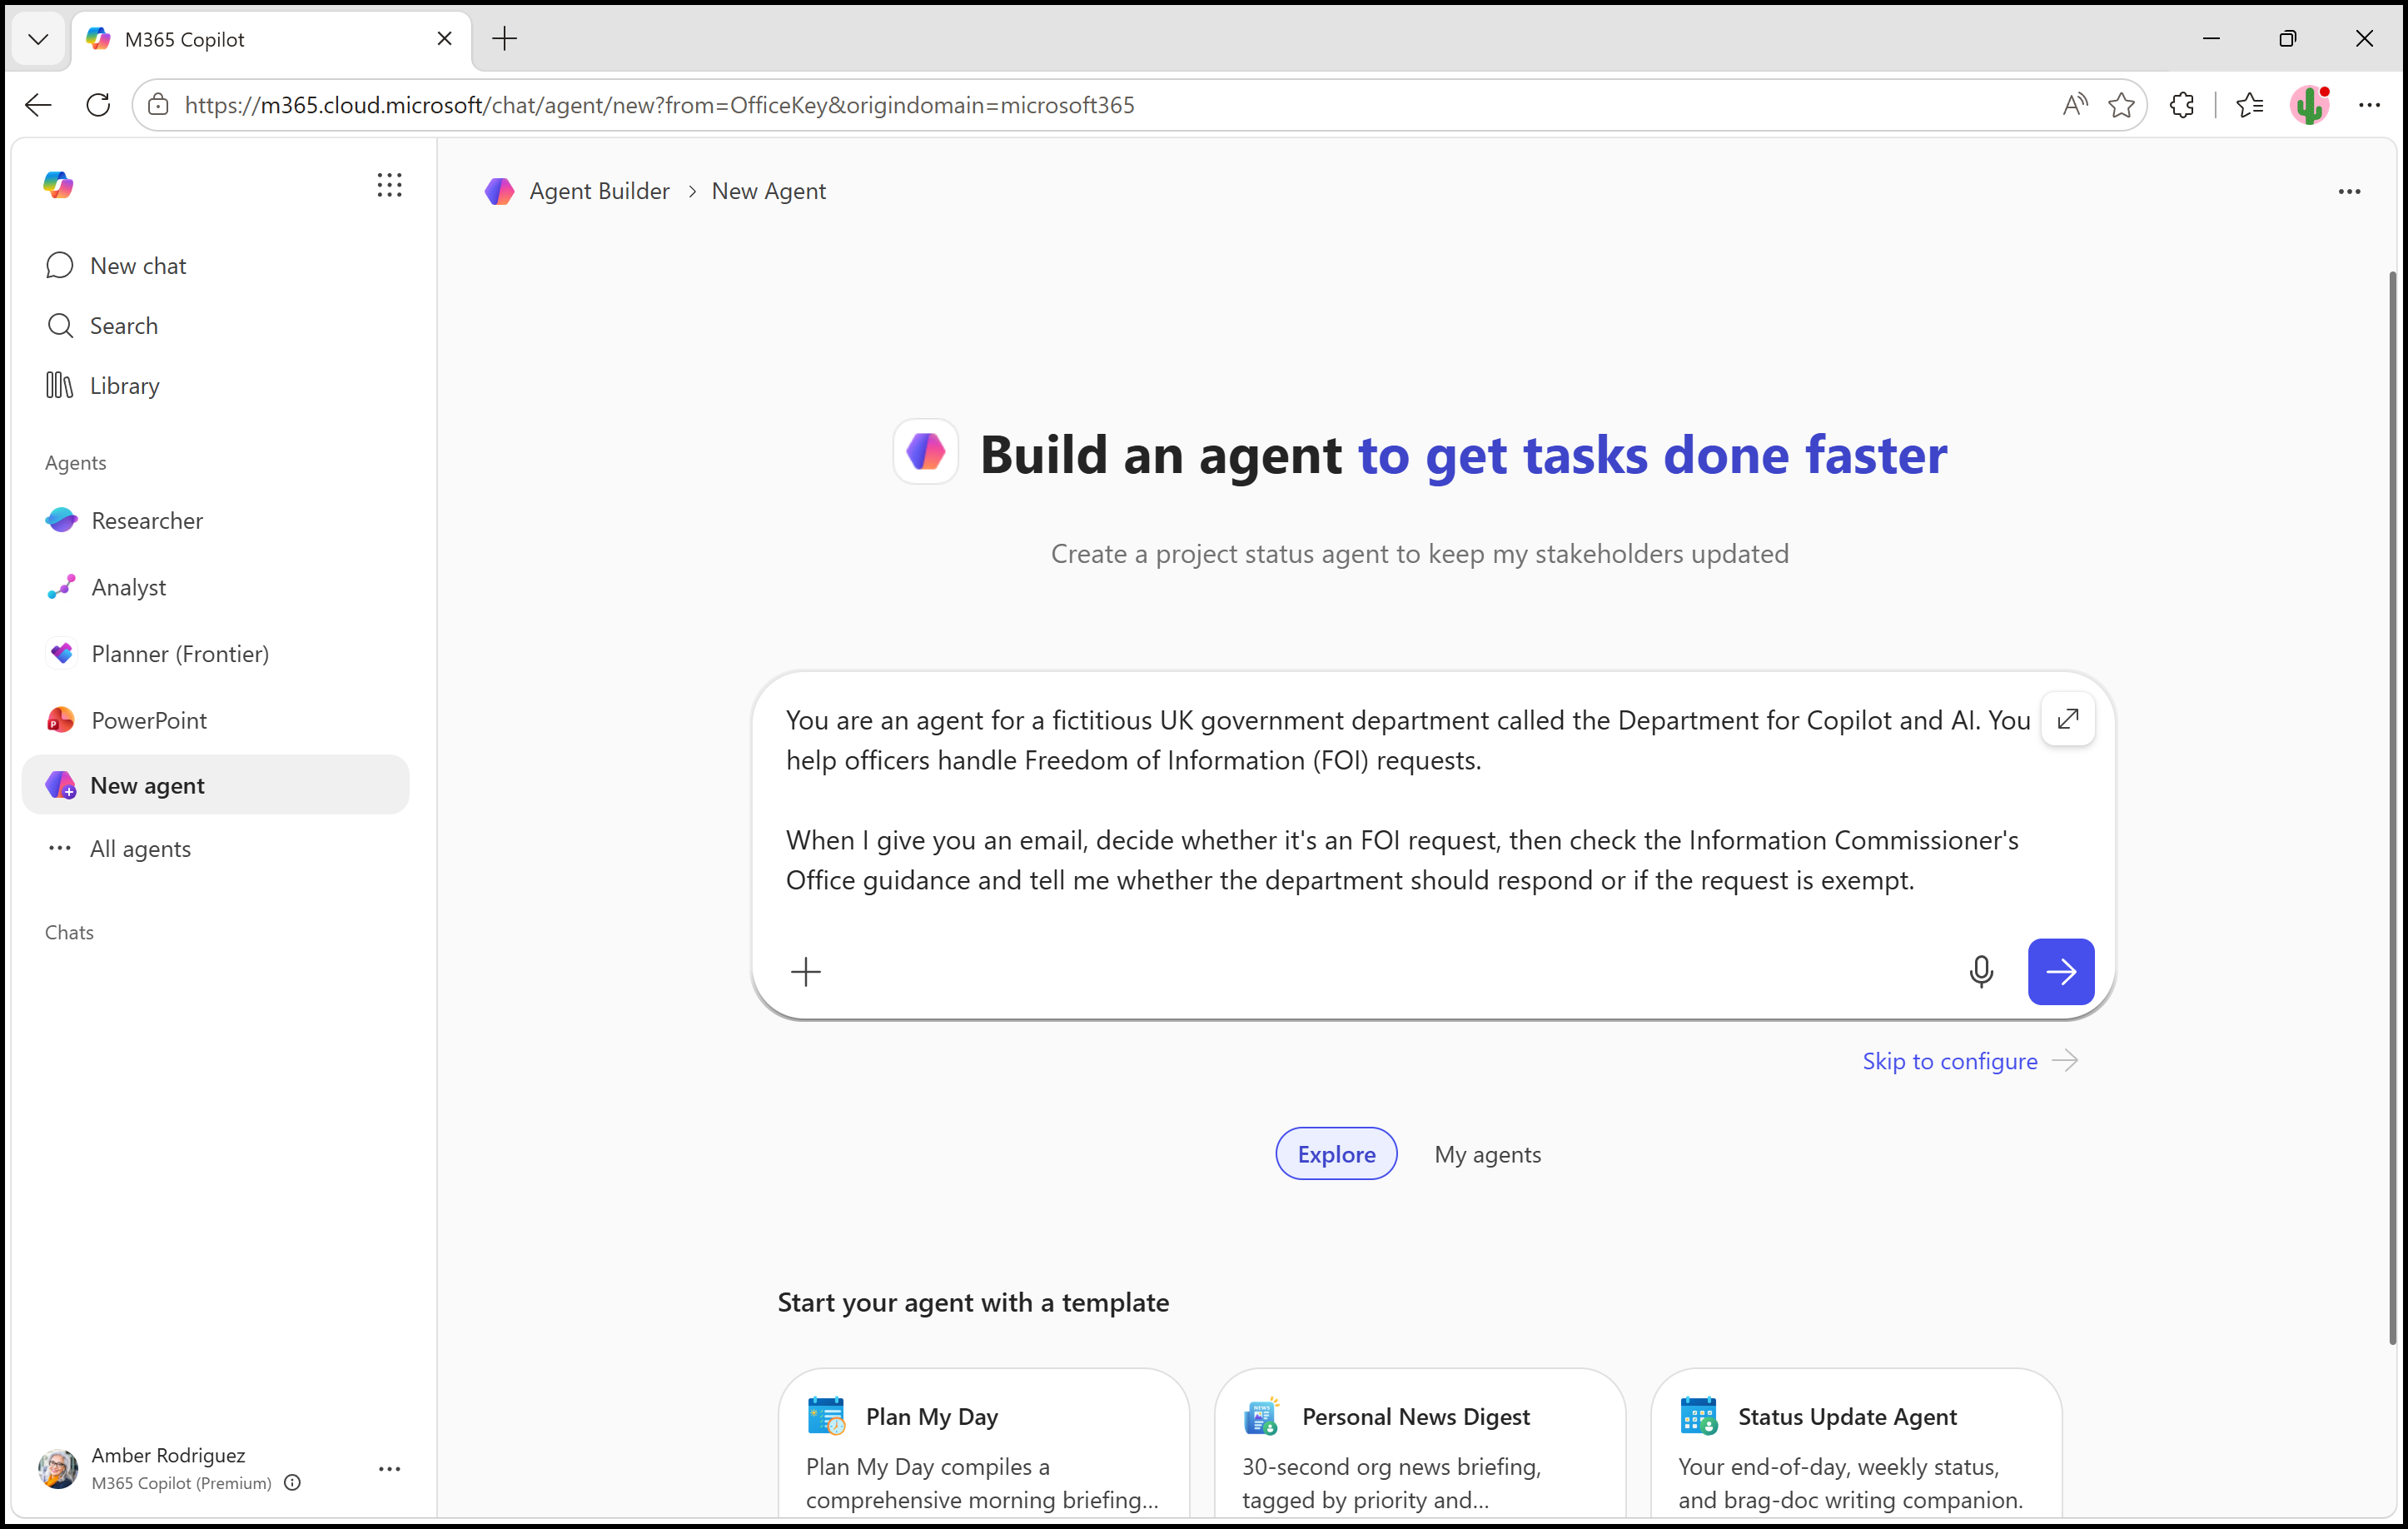Open Amber Rodriguez account options menu

389,1468
